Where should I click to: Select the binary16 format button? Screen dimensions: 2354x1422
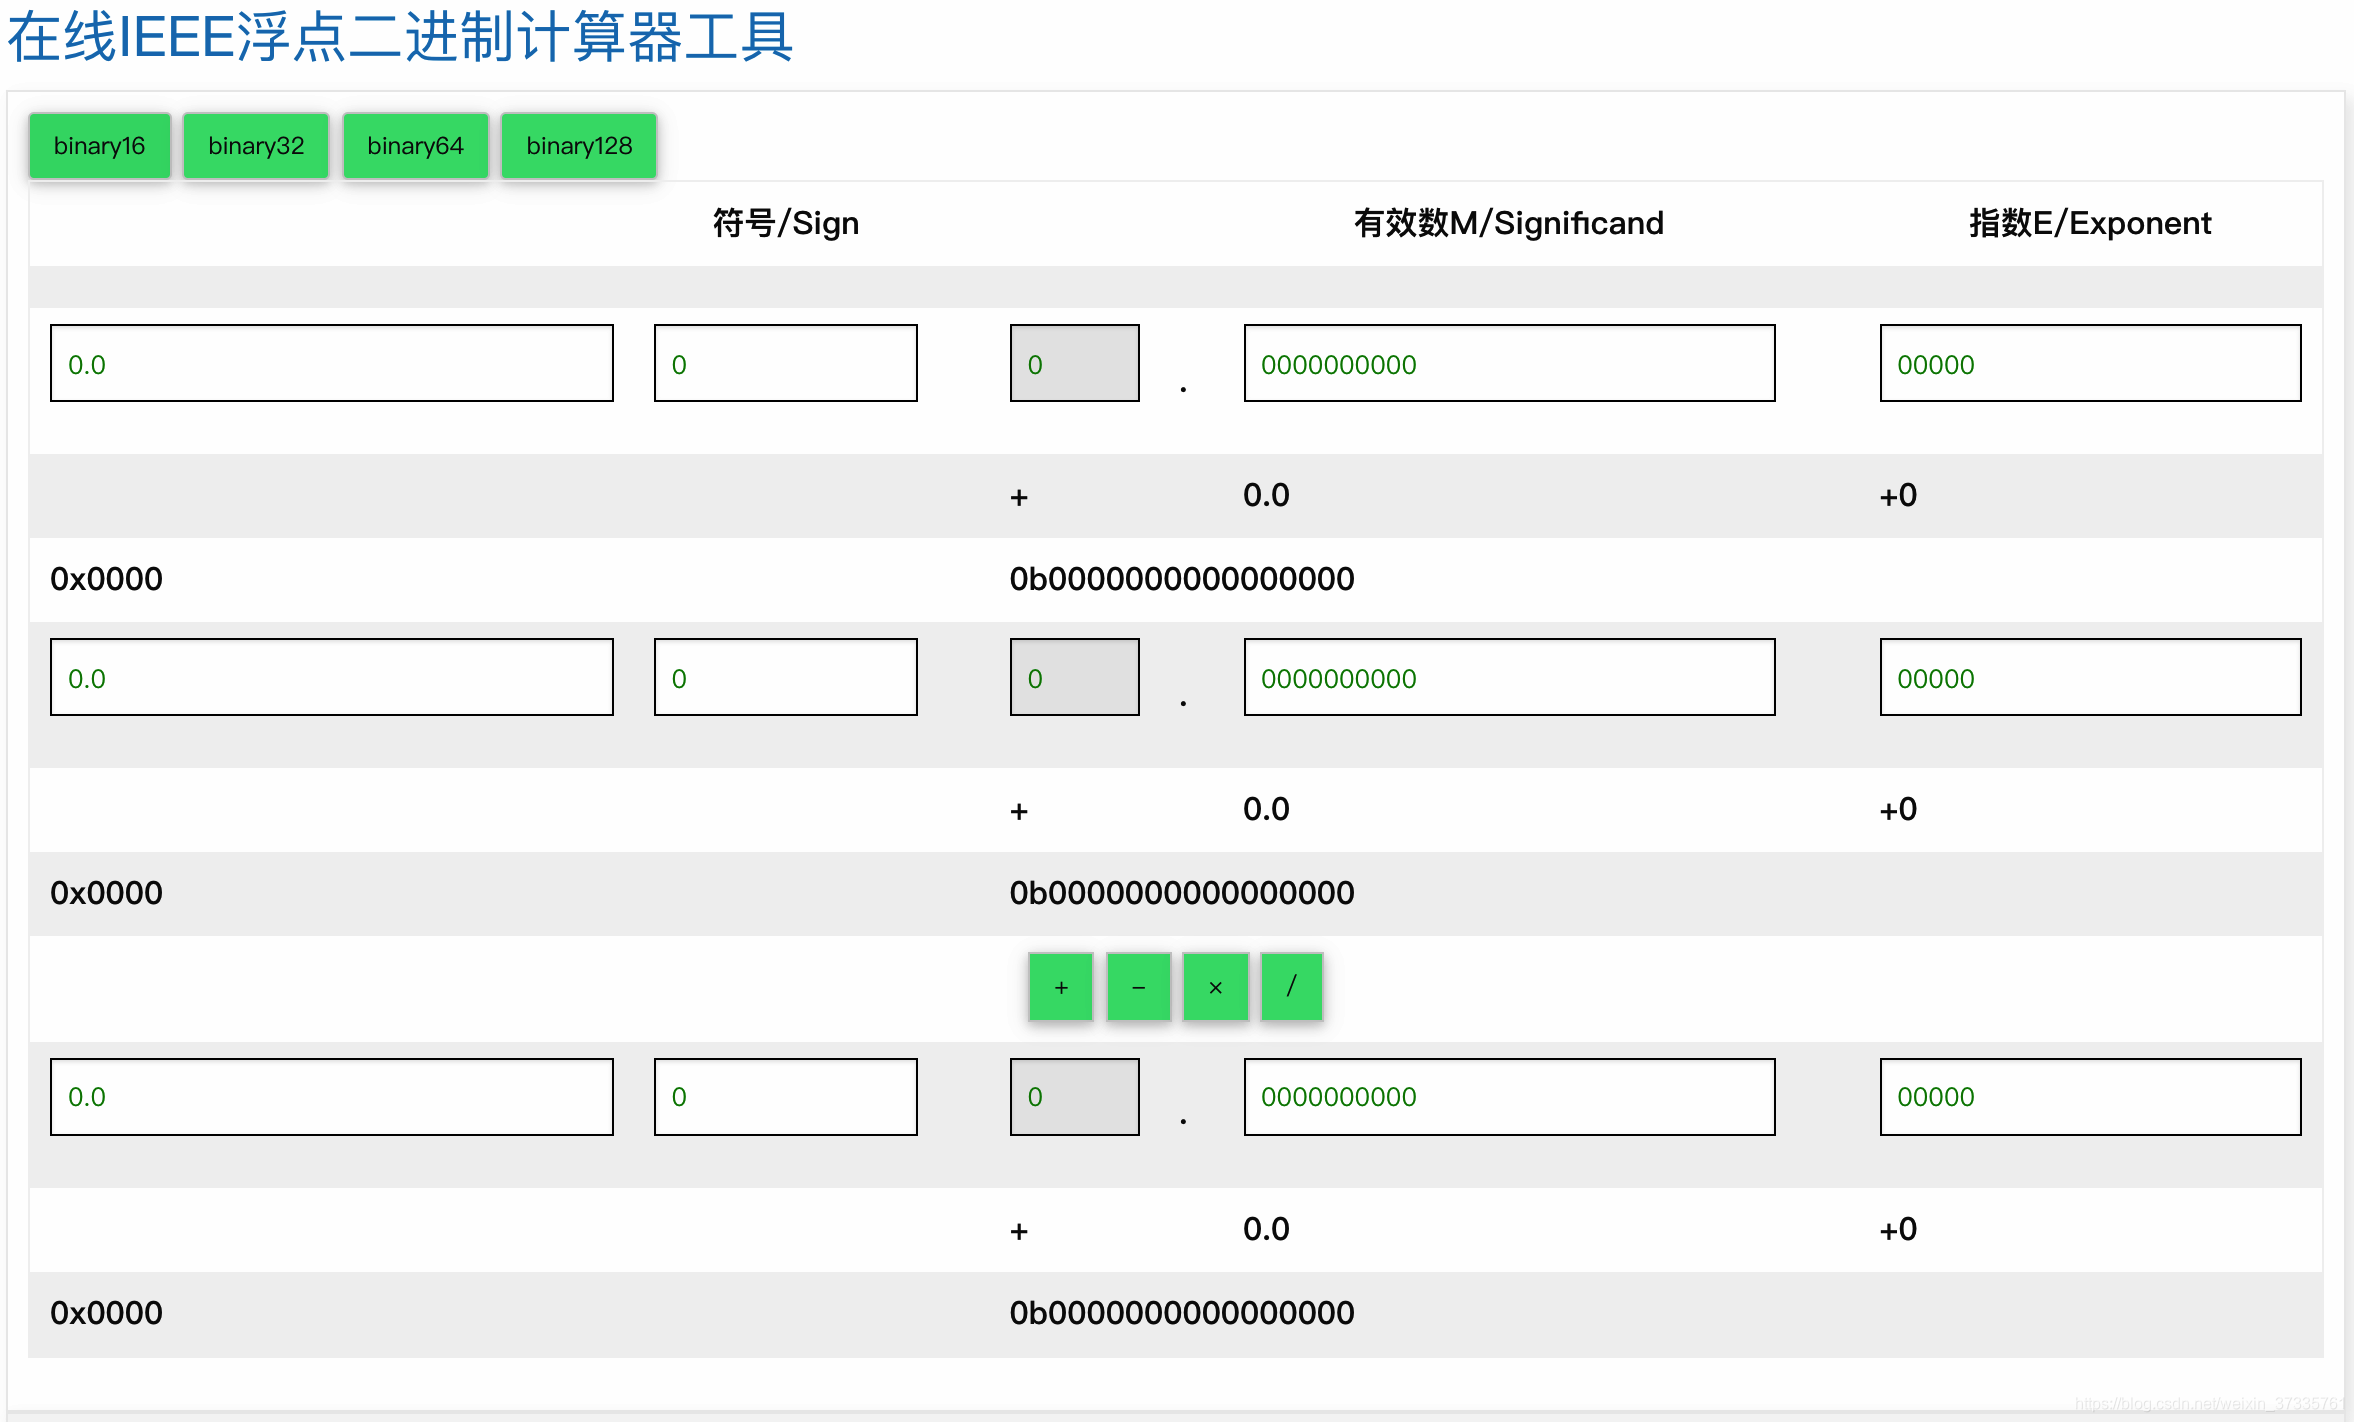pos(99,145)
